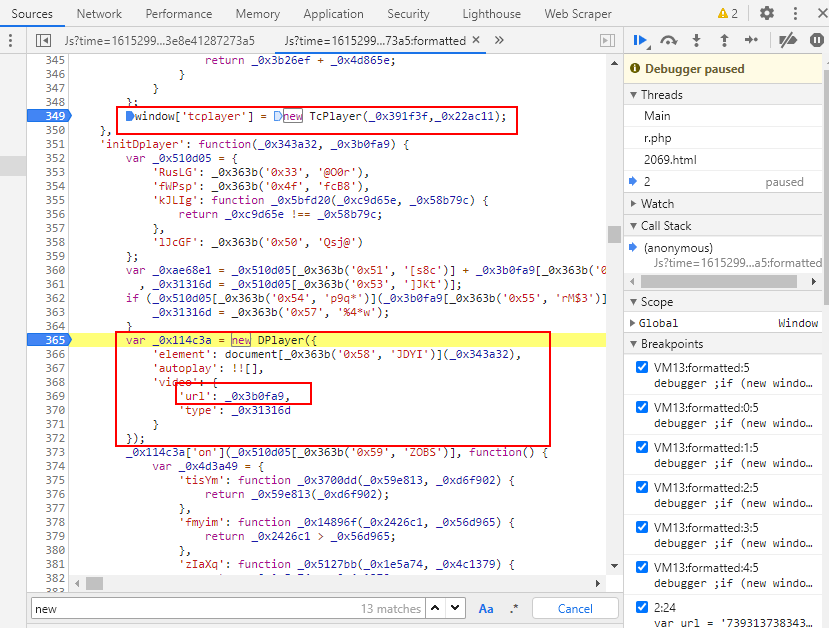Viewport: 829px width, 628px height.
Task: Click the Step out of function icon
Action: pyautogui.click(x=723, y=40)
